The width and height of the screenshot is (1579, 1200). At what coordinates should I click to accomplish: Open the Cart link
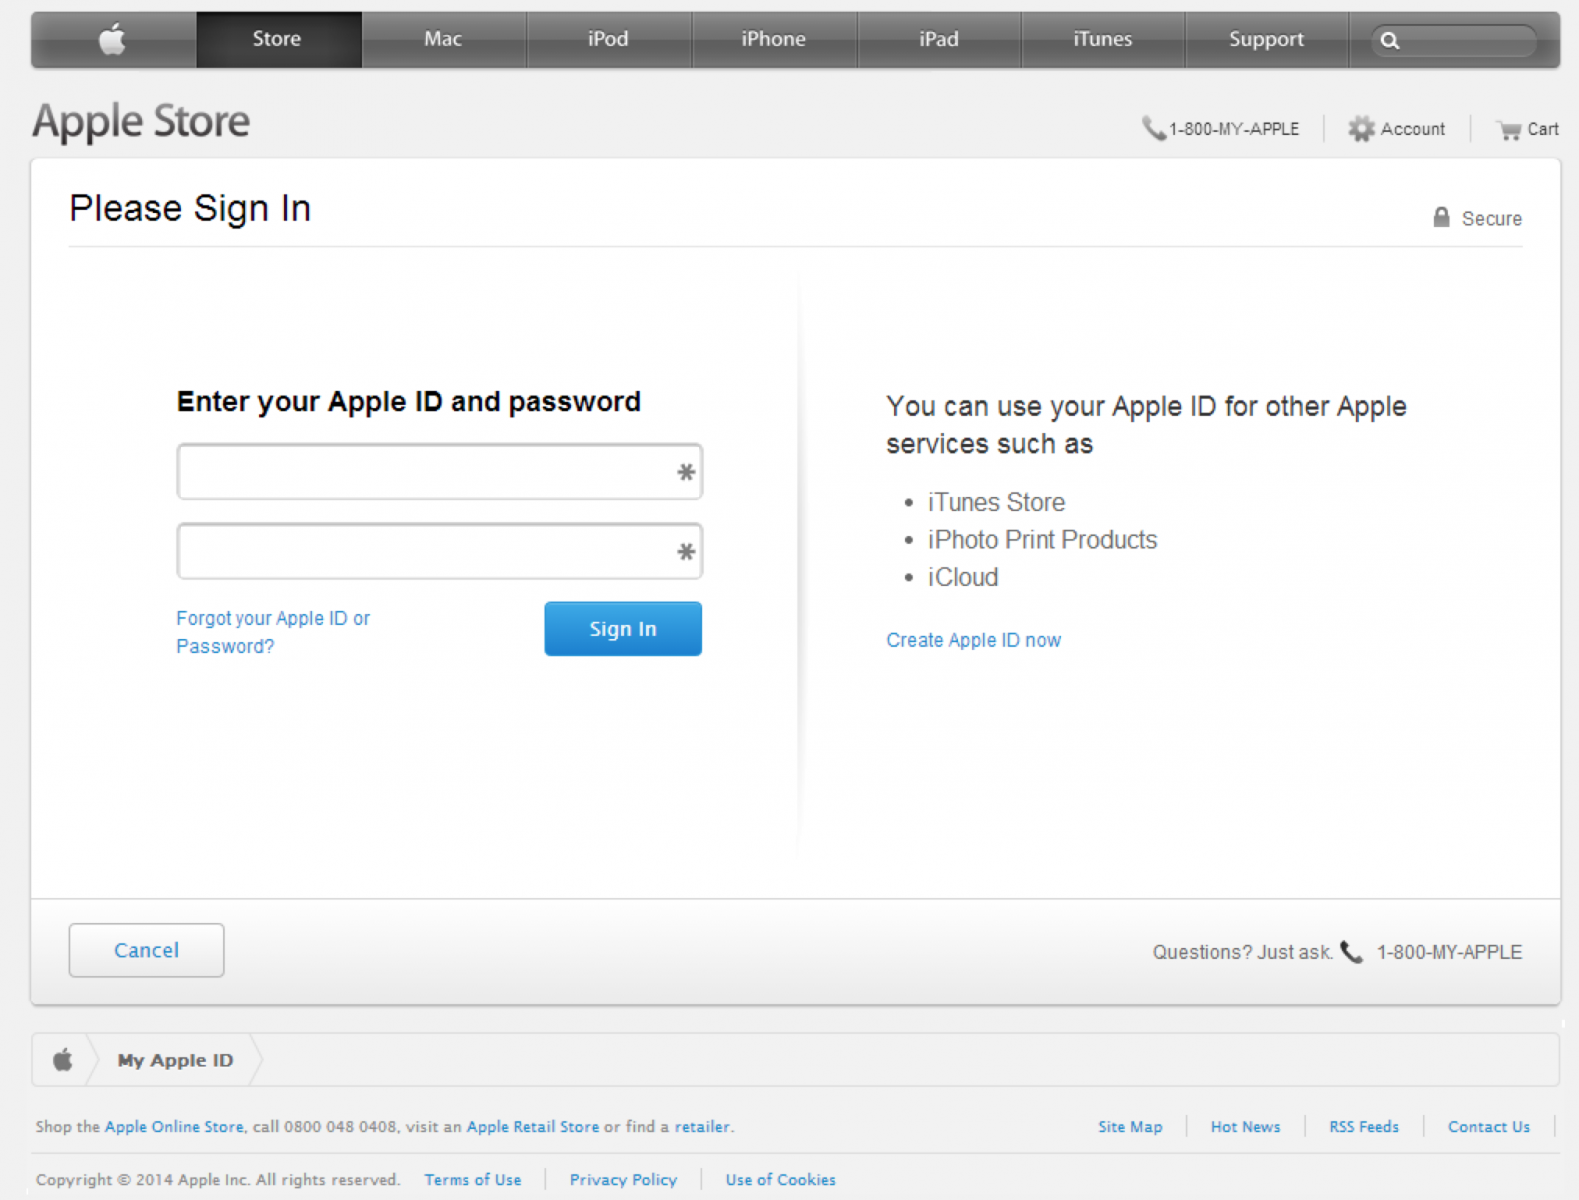pos(1542,129)
